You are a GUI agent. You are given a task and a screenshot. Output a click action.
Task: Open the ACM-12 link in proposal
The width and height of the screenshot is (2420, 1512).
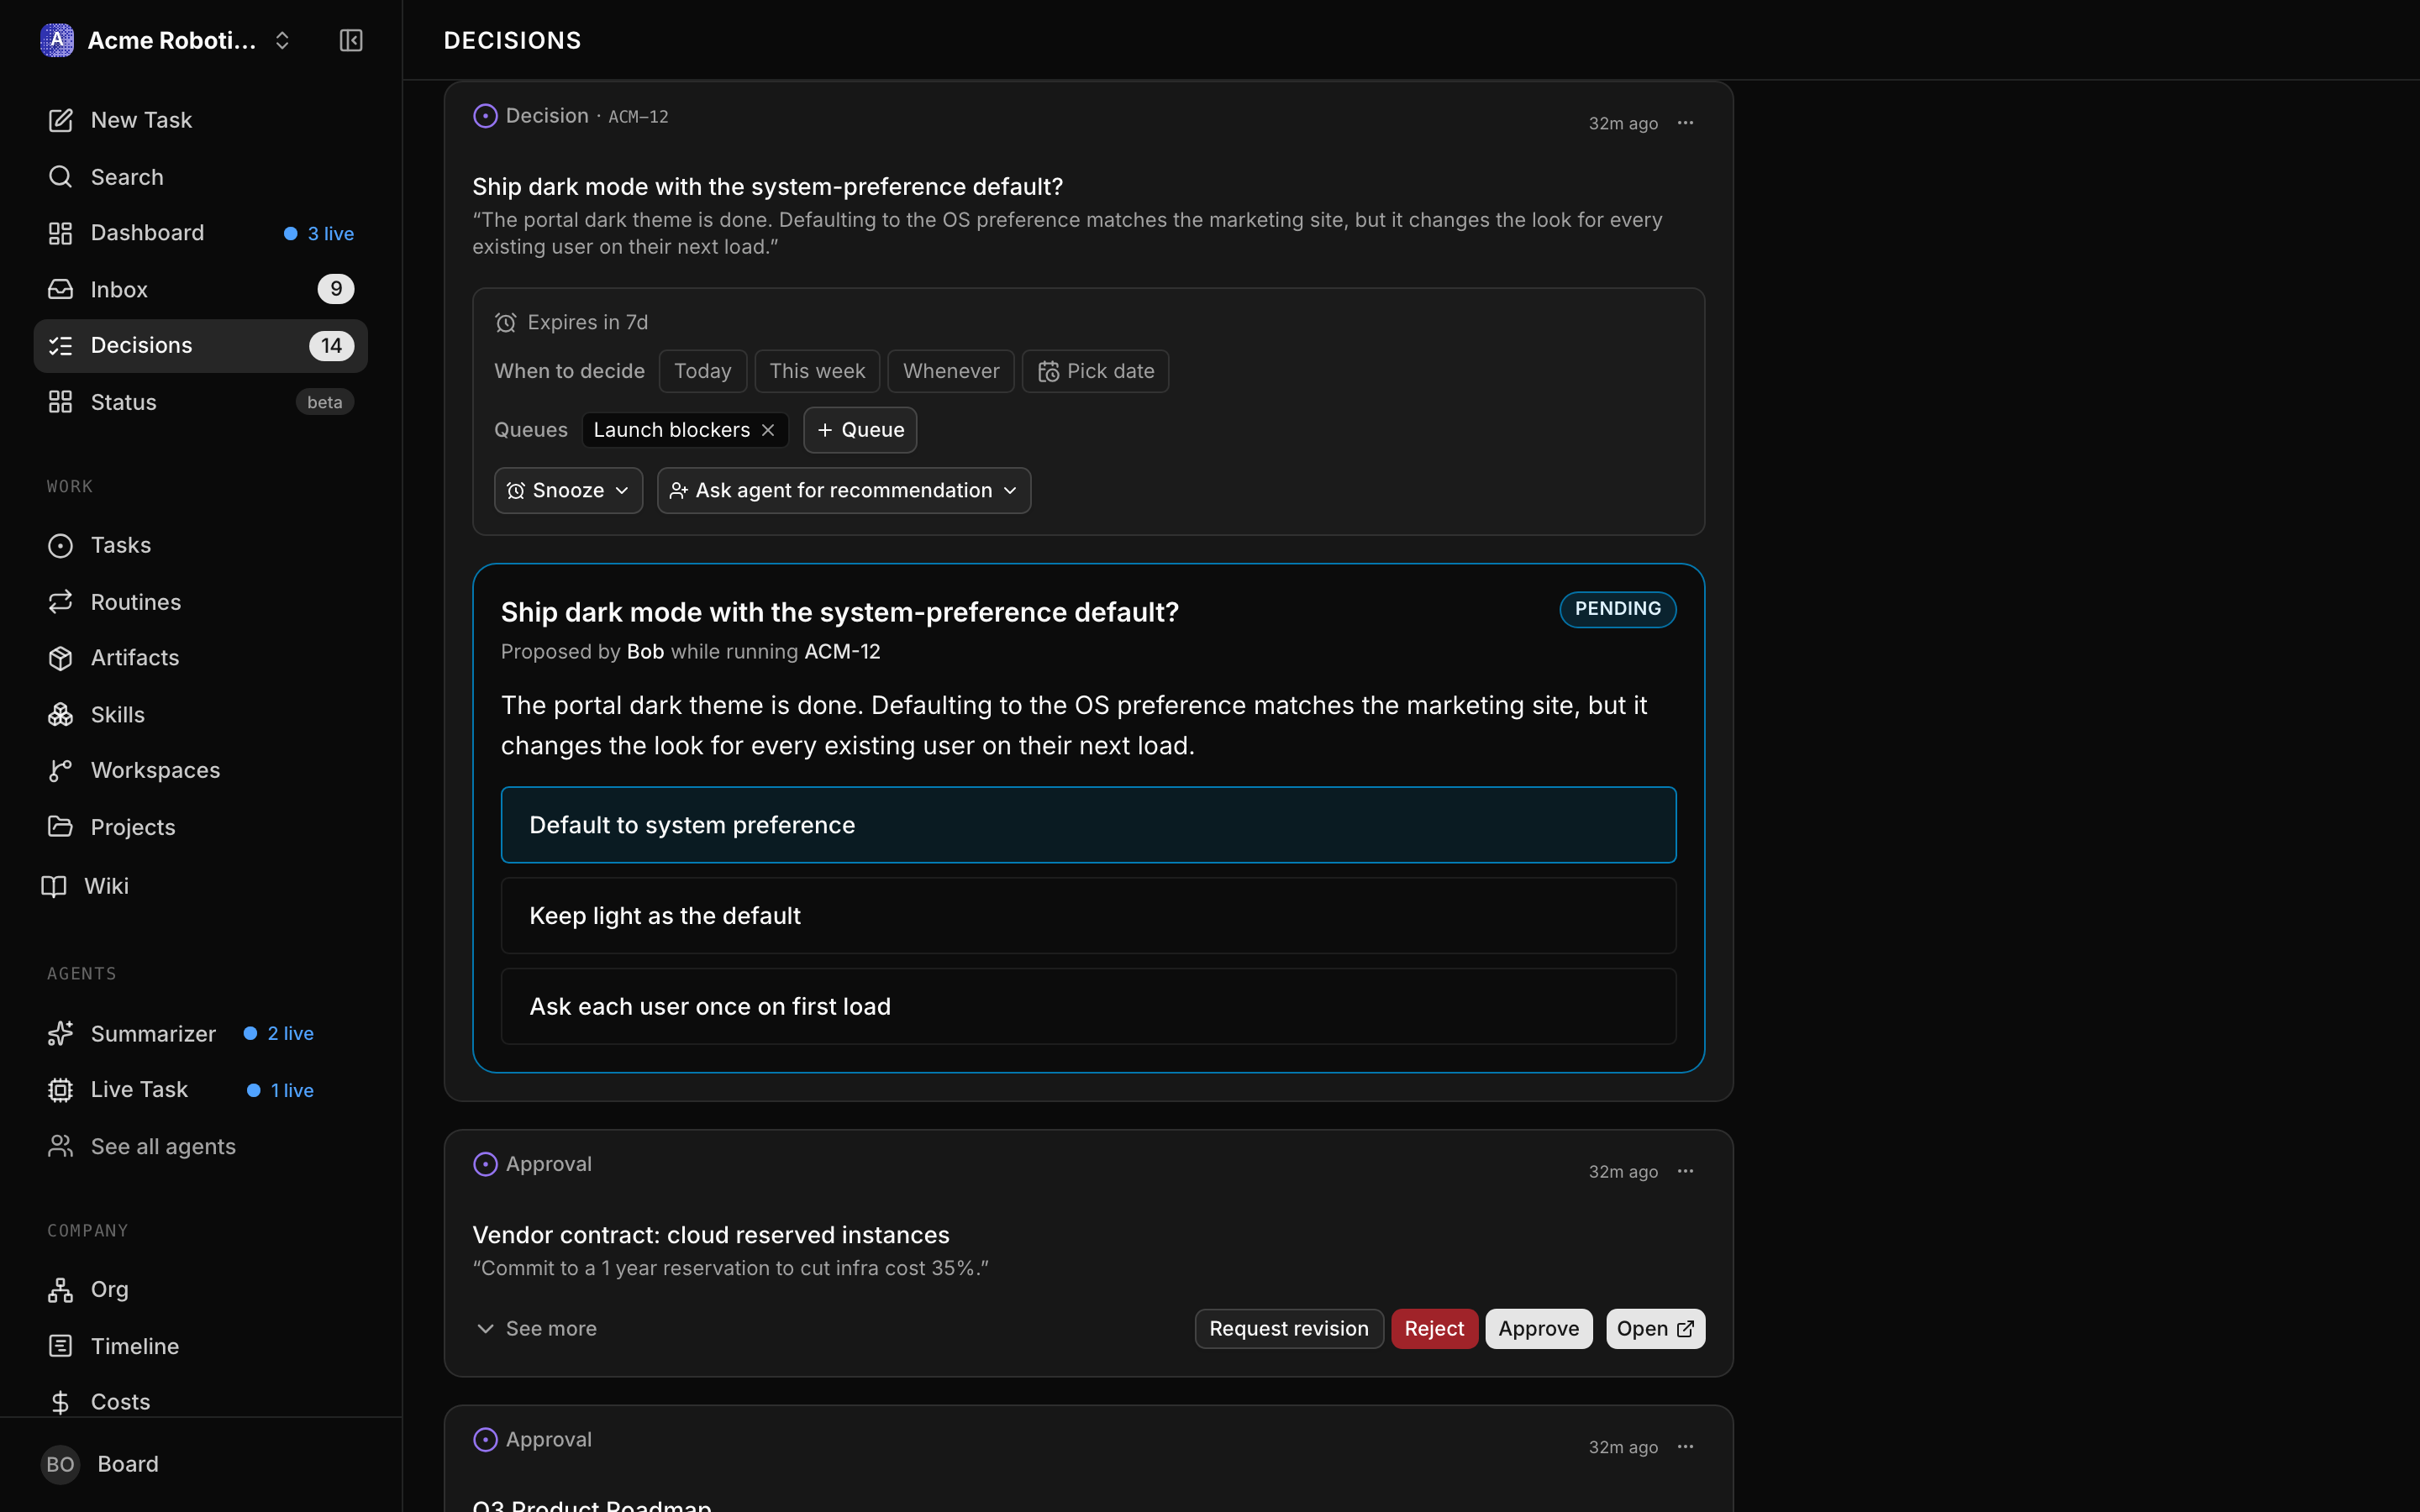842,652
